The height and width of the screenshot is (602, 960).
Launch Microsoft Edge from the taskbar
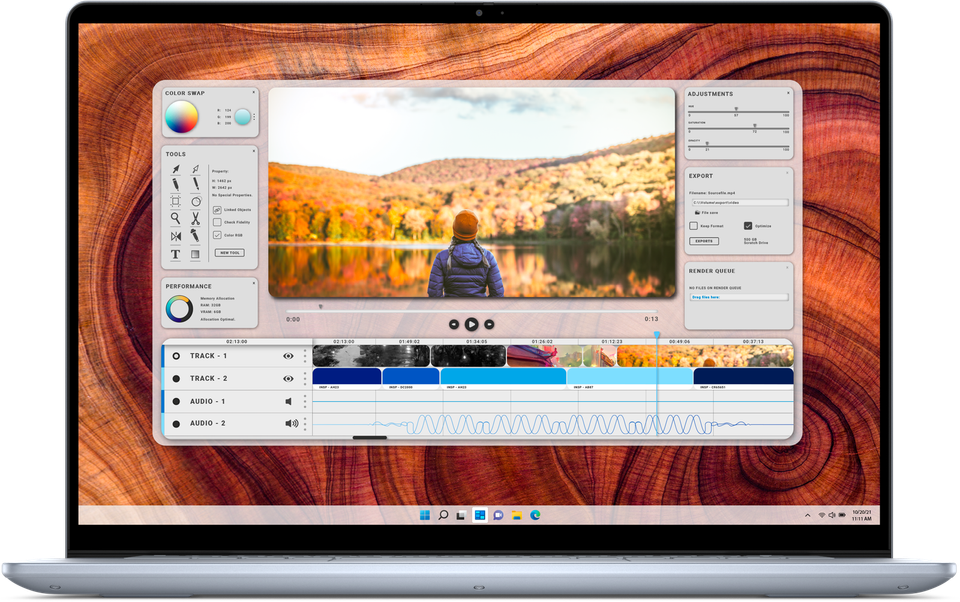tap(535, 516)
